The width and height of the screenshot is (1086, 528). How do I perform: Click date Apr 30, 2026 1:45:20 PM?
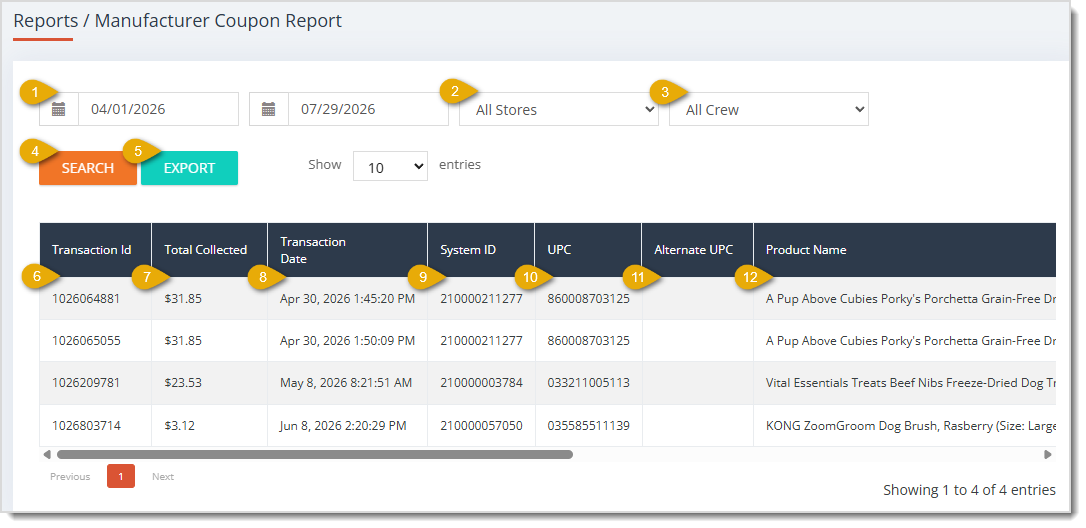348,299
